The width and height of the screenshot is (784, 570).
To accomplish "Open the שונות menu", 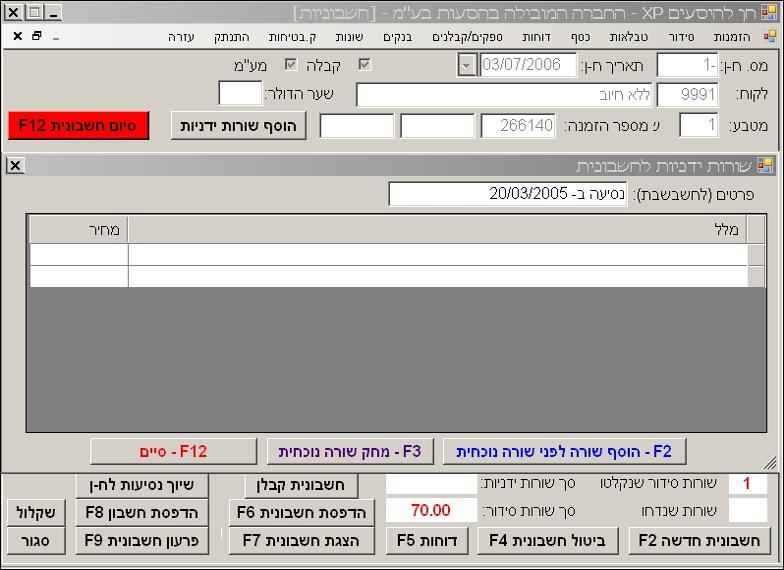I will pyautogui.click(x=349, y=37).
